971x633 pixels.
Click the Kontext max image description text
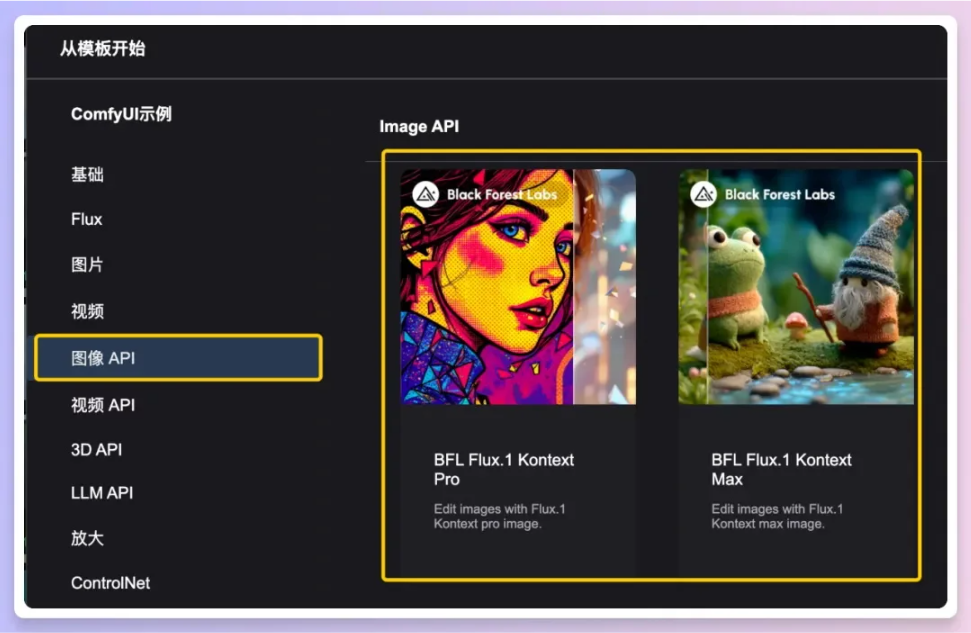pos(777,517)
